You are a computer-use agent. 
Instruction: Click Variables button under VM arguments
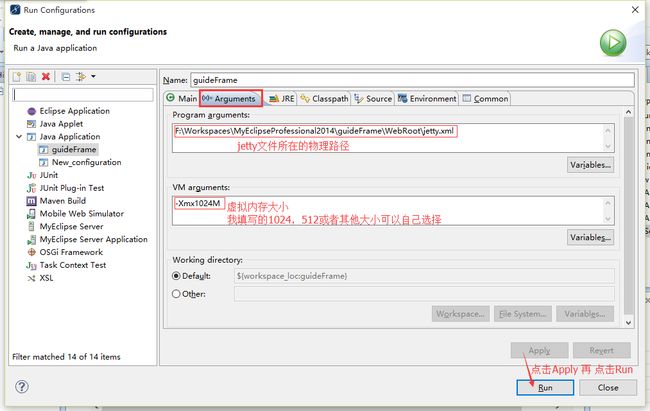point(590,237)
